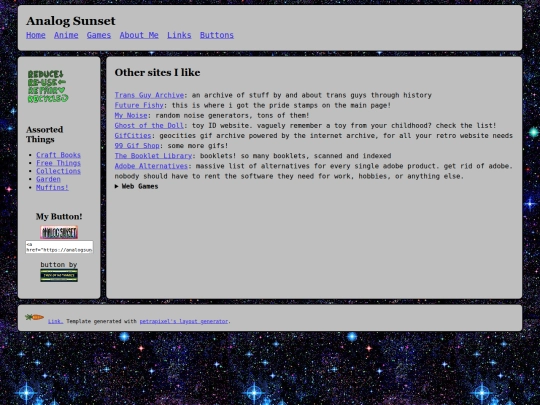Open the Links nav item
540x405 pixels.
coord(179,35)
